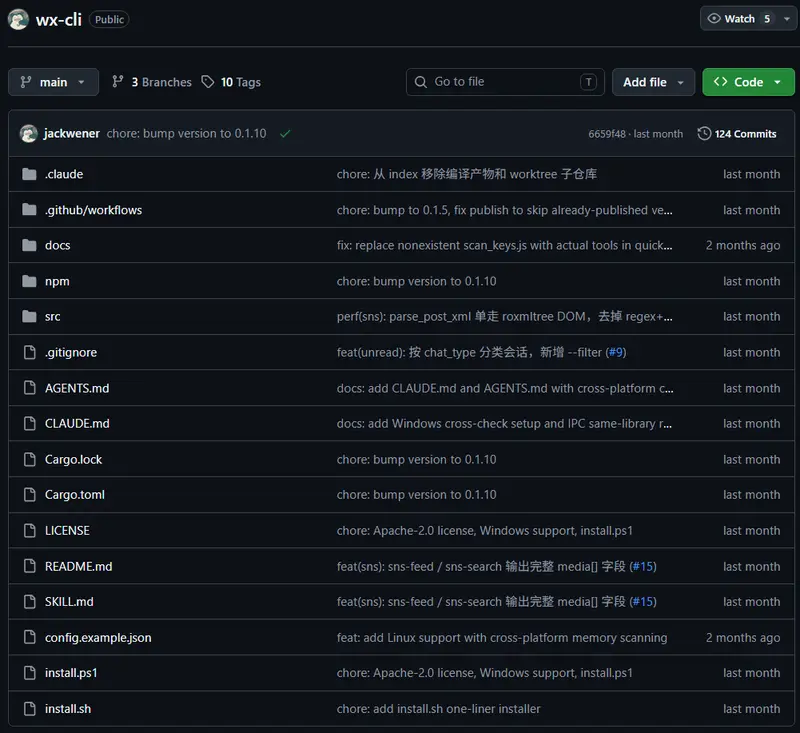This screenshot has height=733, width=800.
Task: Open commit message 'feat: add Linux support'
Action: click(x=502, y=638)
